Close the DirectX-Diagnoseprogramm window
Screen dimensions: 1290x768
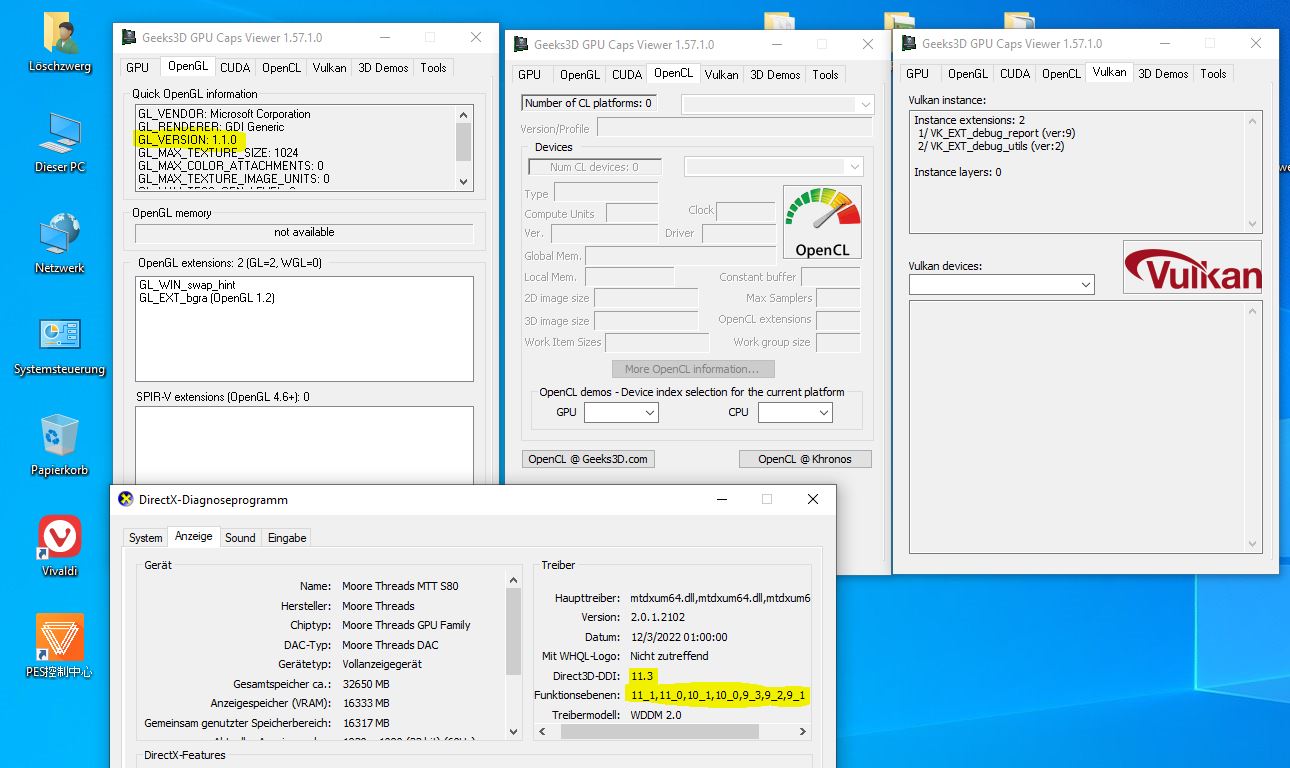pyautogui.click(x=813, y=499)
